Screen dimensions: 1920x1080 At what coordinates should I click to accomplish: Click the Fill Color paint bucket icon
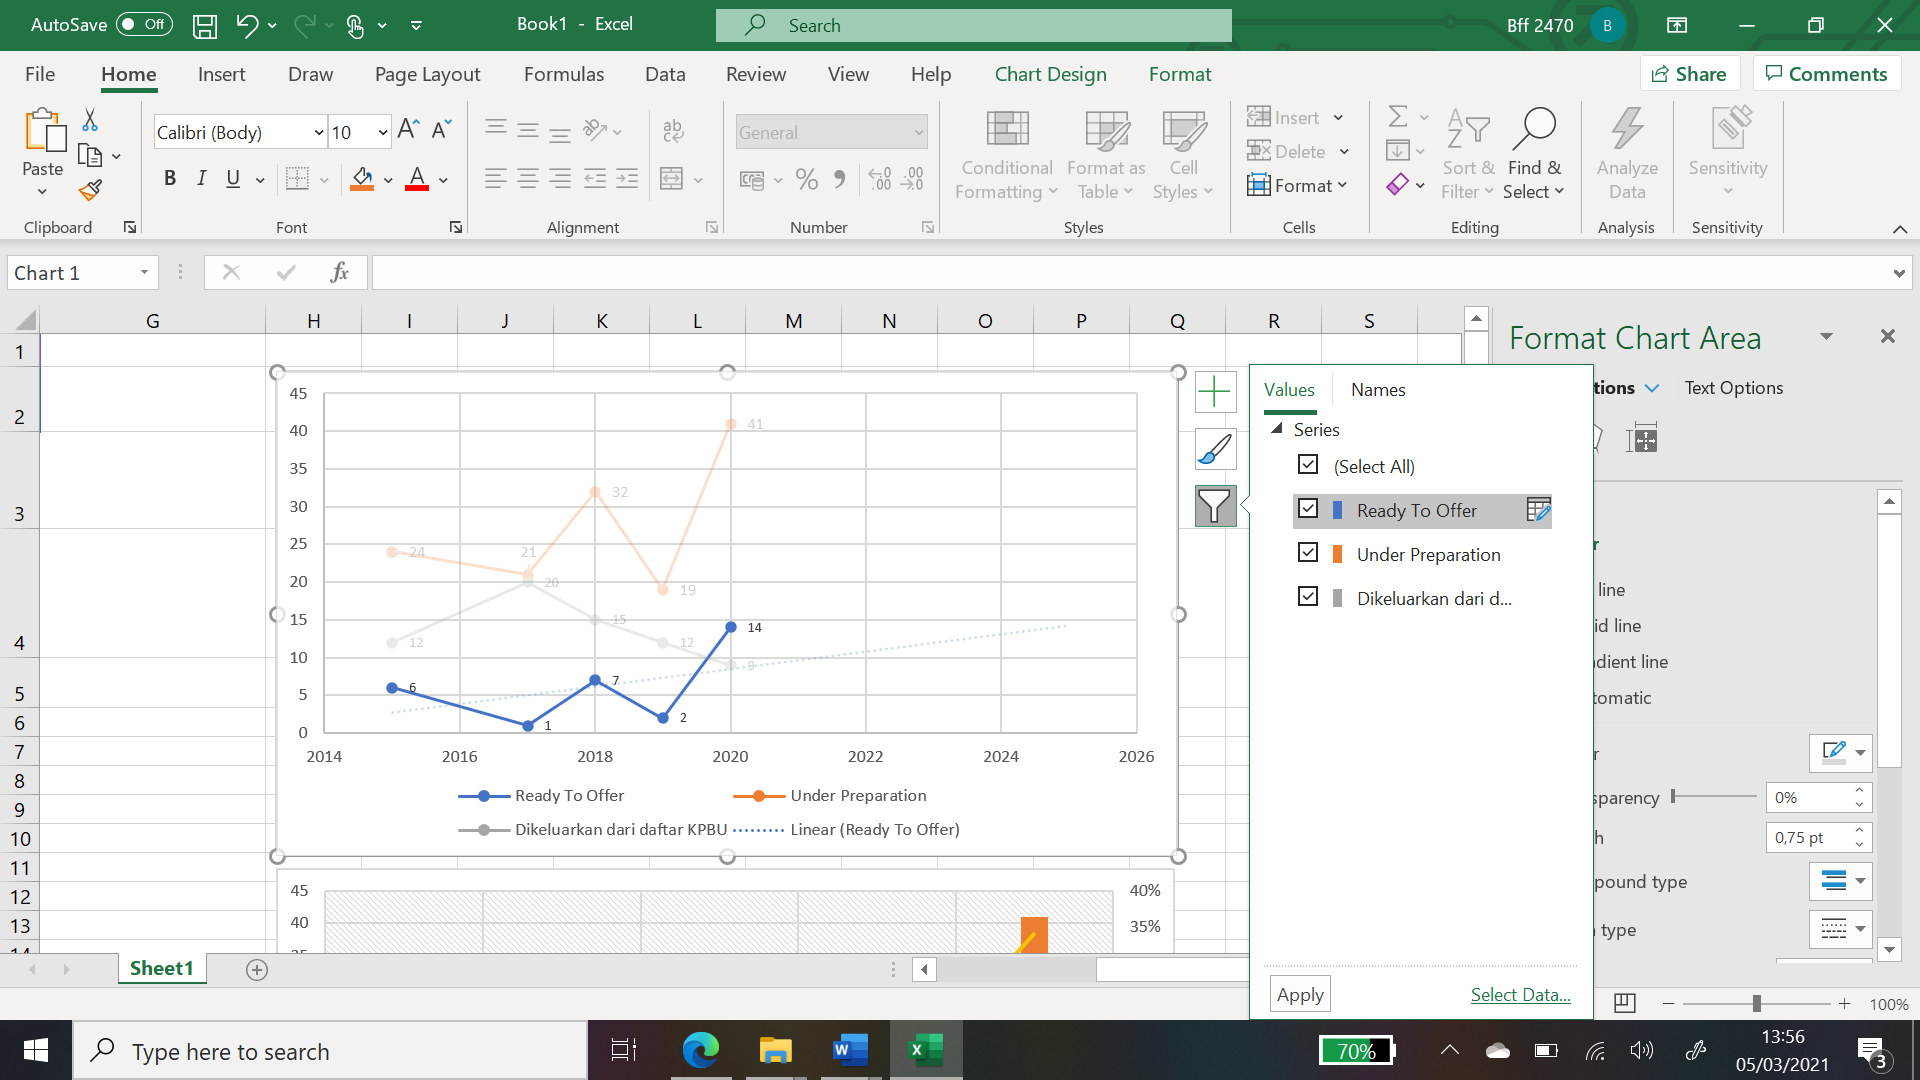[x=362, y=179]
